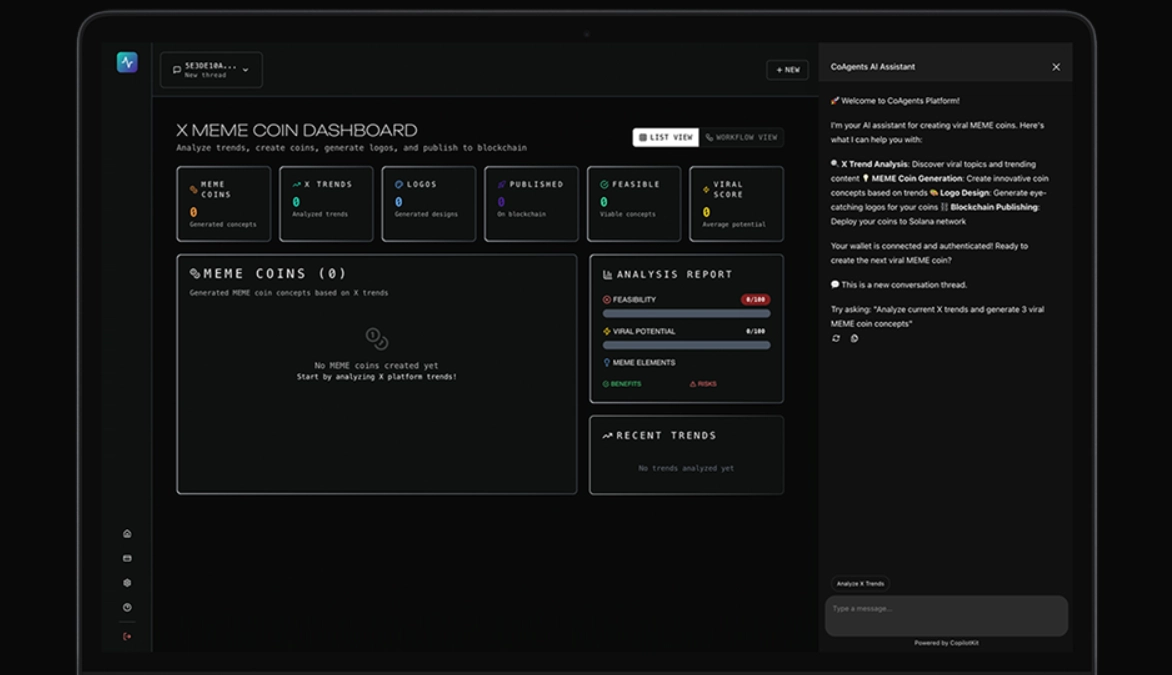Screen dimensions: 1172x675
Task: Click the regenerate response icon in chat
Action: (x=836, y=339)
